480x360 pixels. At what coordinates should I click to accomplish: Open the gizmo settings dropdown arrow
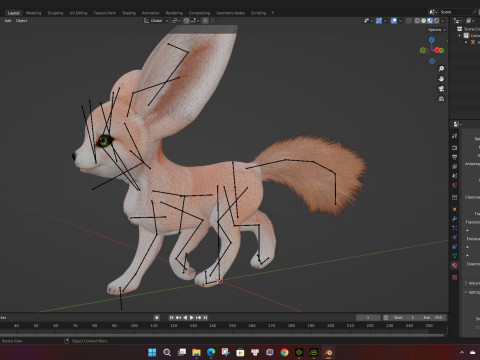point(385,21)
